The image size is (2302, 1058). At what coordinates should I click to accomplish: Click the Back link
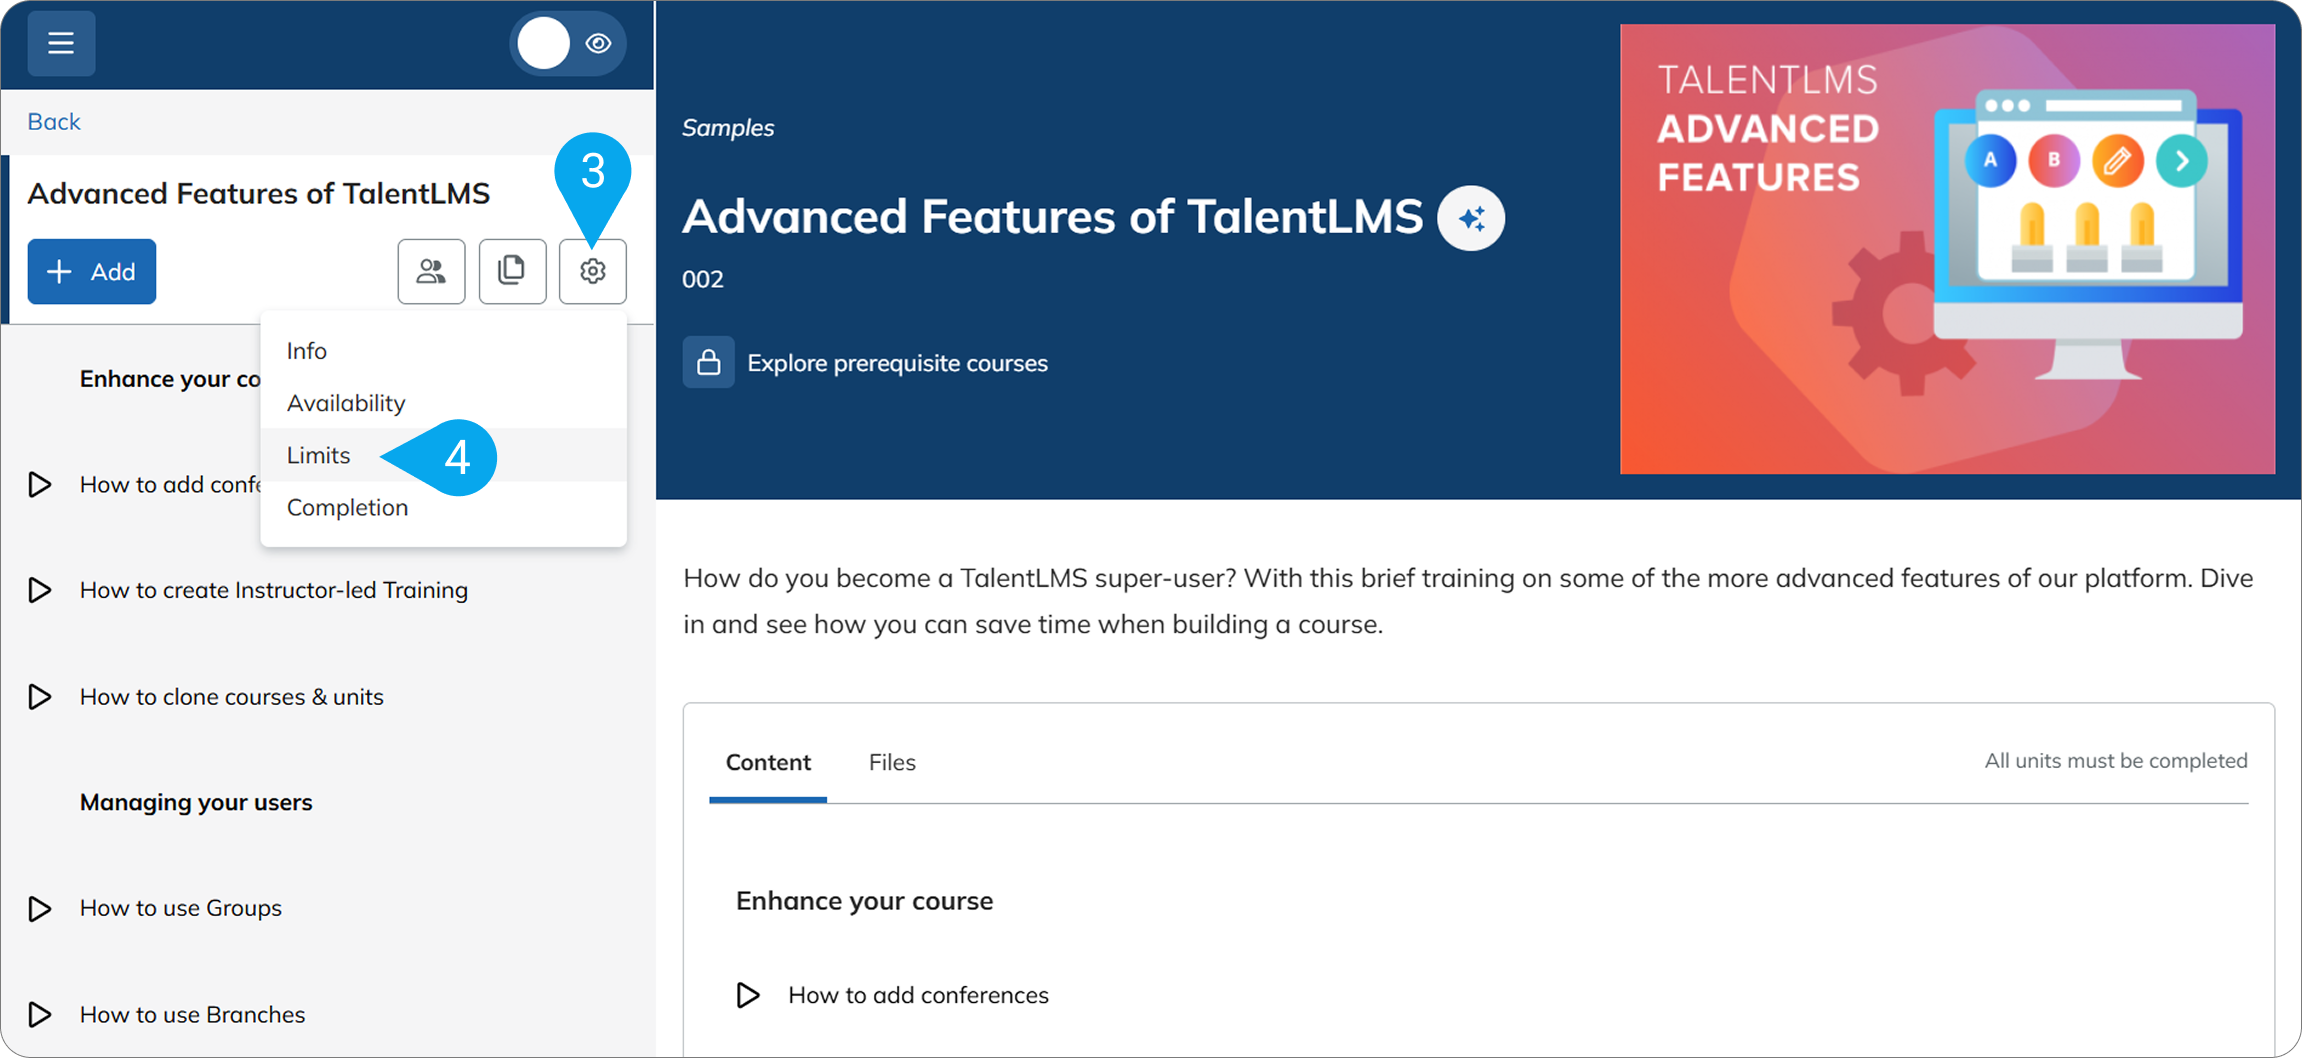(53, 122)
